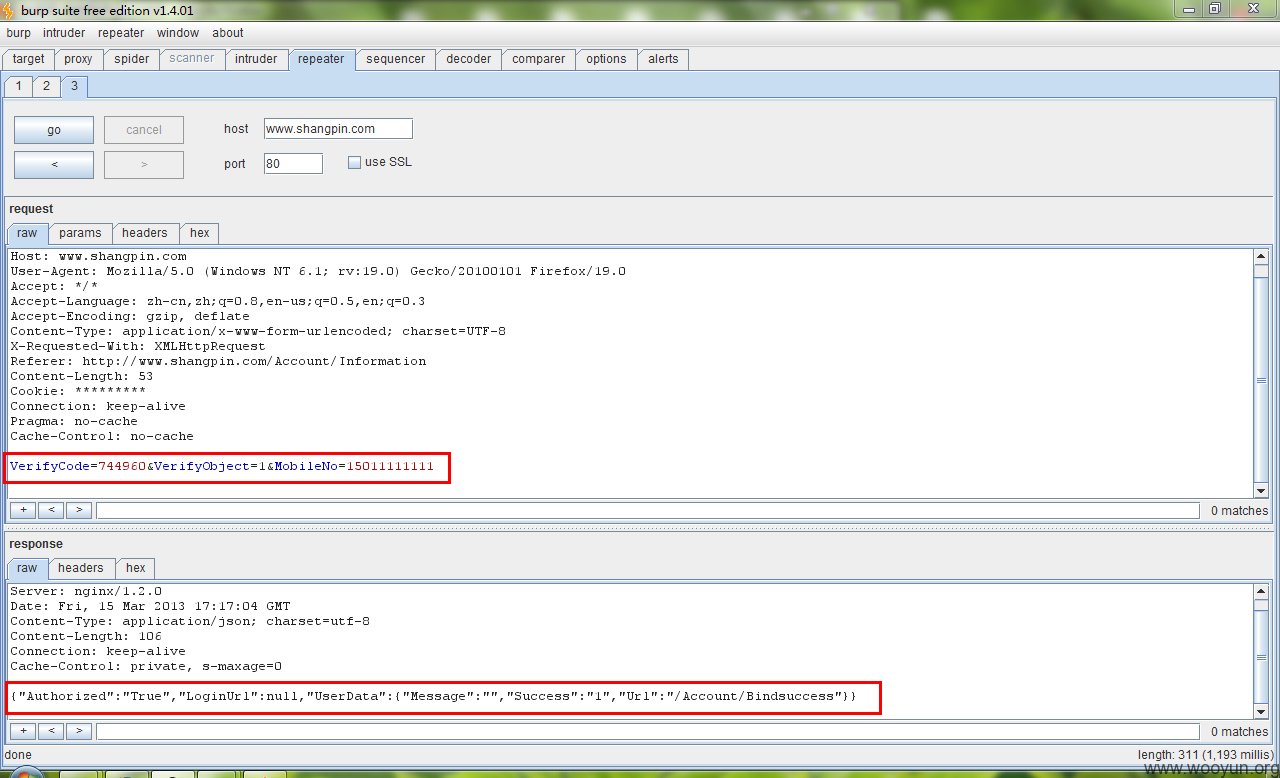Click the User-Agent header line
Viewport: 1280px width, 778px height.
(318, 271)
